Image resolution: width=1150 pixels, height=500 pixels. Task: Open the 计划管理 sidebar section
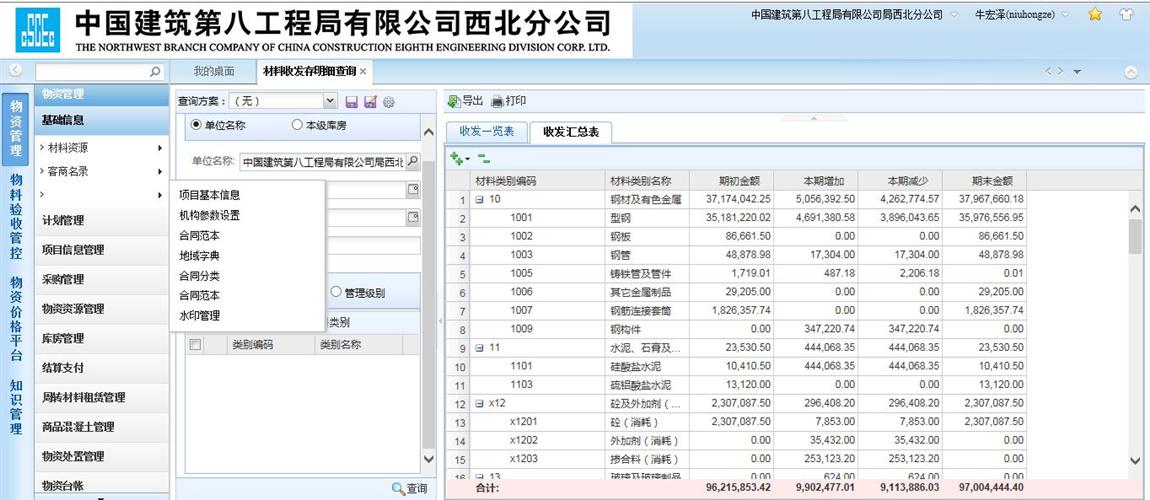(102, 221)
